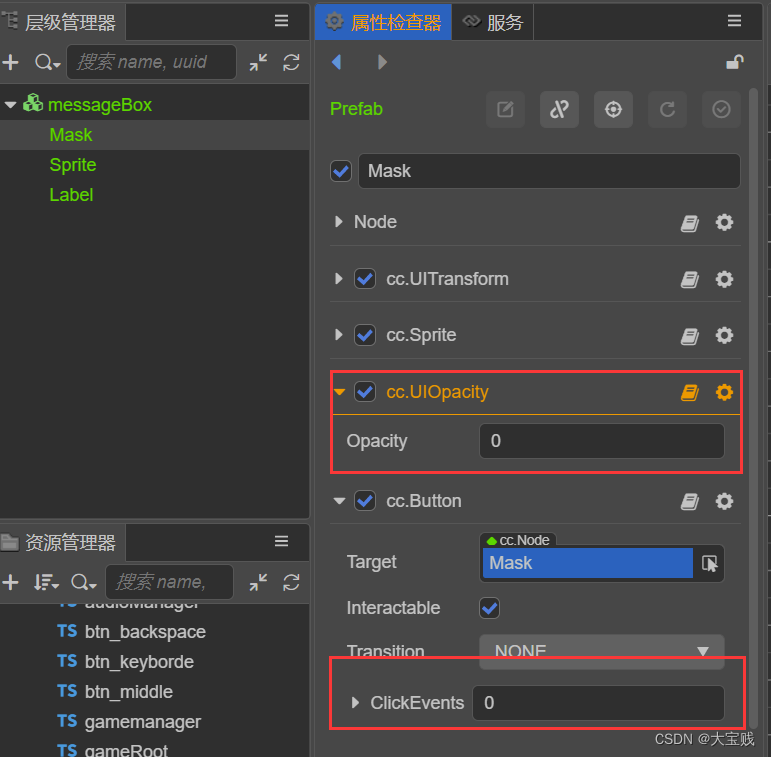This screenshot has height=757, width=771.
Task: Expand the ClickEvents array
Action: tap(355, 703)
